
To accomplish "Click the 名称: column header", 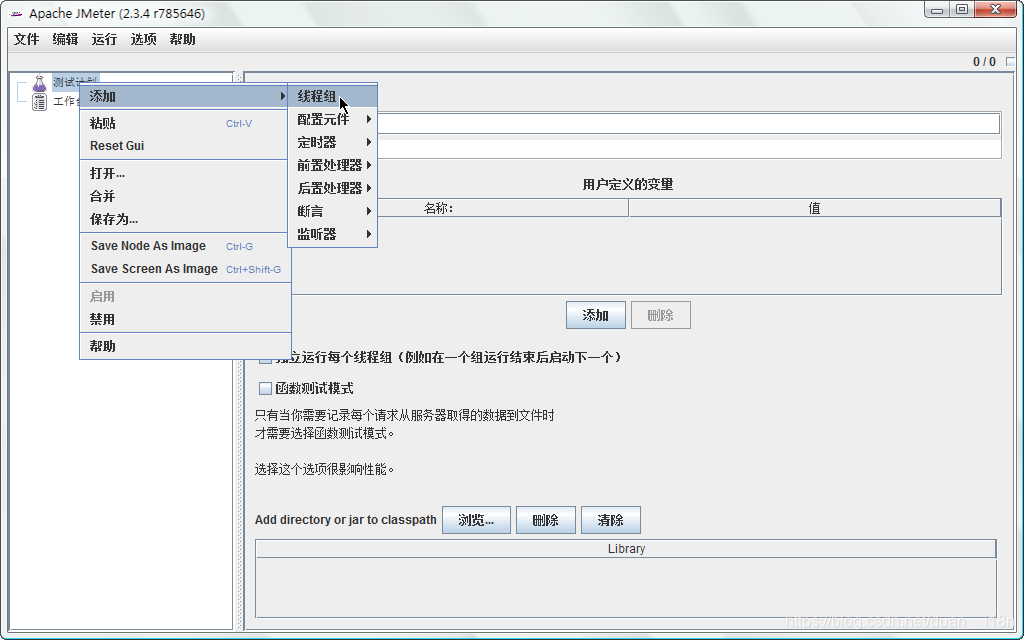I will (438, 208).
